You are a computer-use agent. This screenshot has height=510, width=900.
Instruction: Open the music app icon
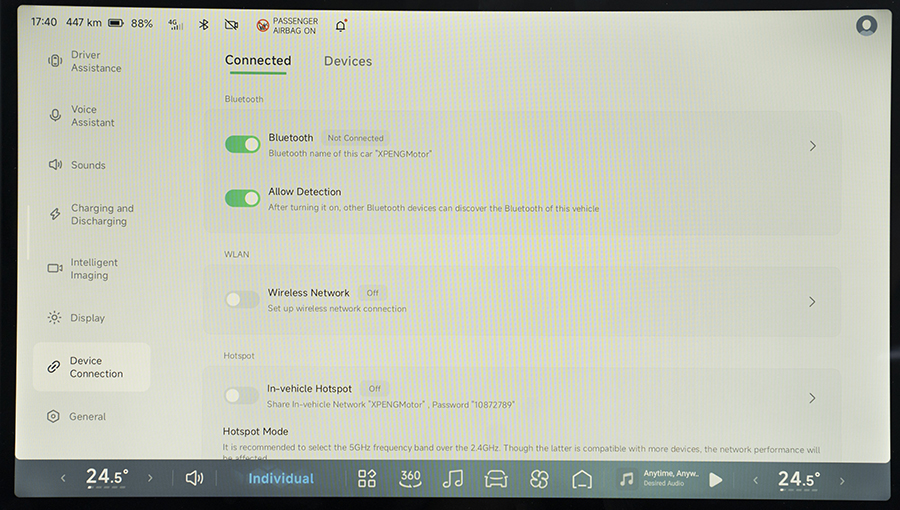click(453, 479)
